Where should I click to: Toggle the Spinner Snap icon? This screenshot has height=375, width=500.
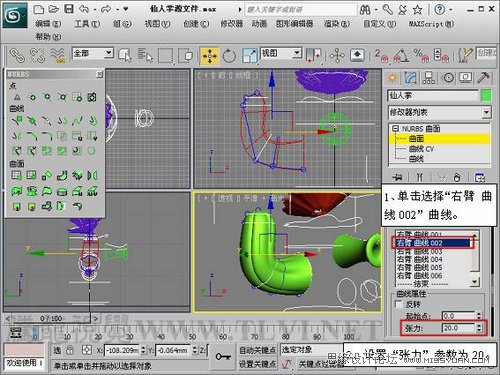[441, 56]
